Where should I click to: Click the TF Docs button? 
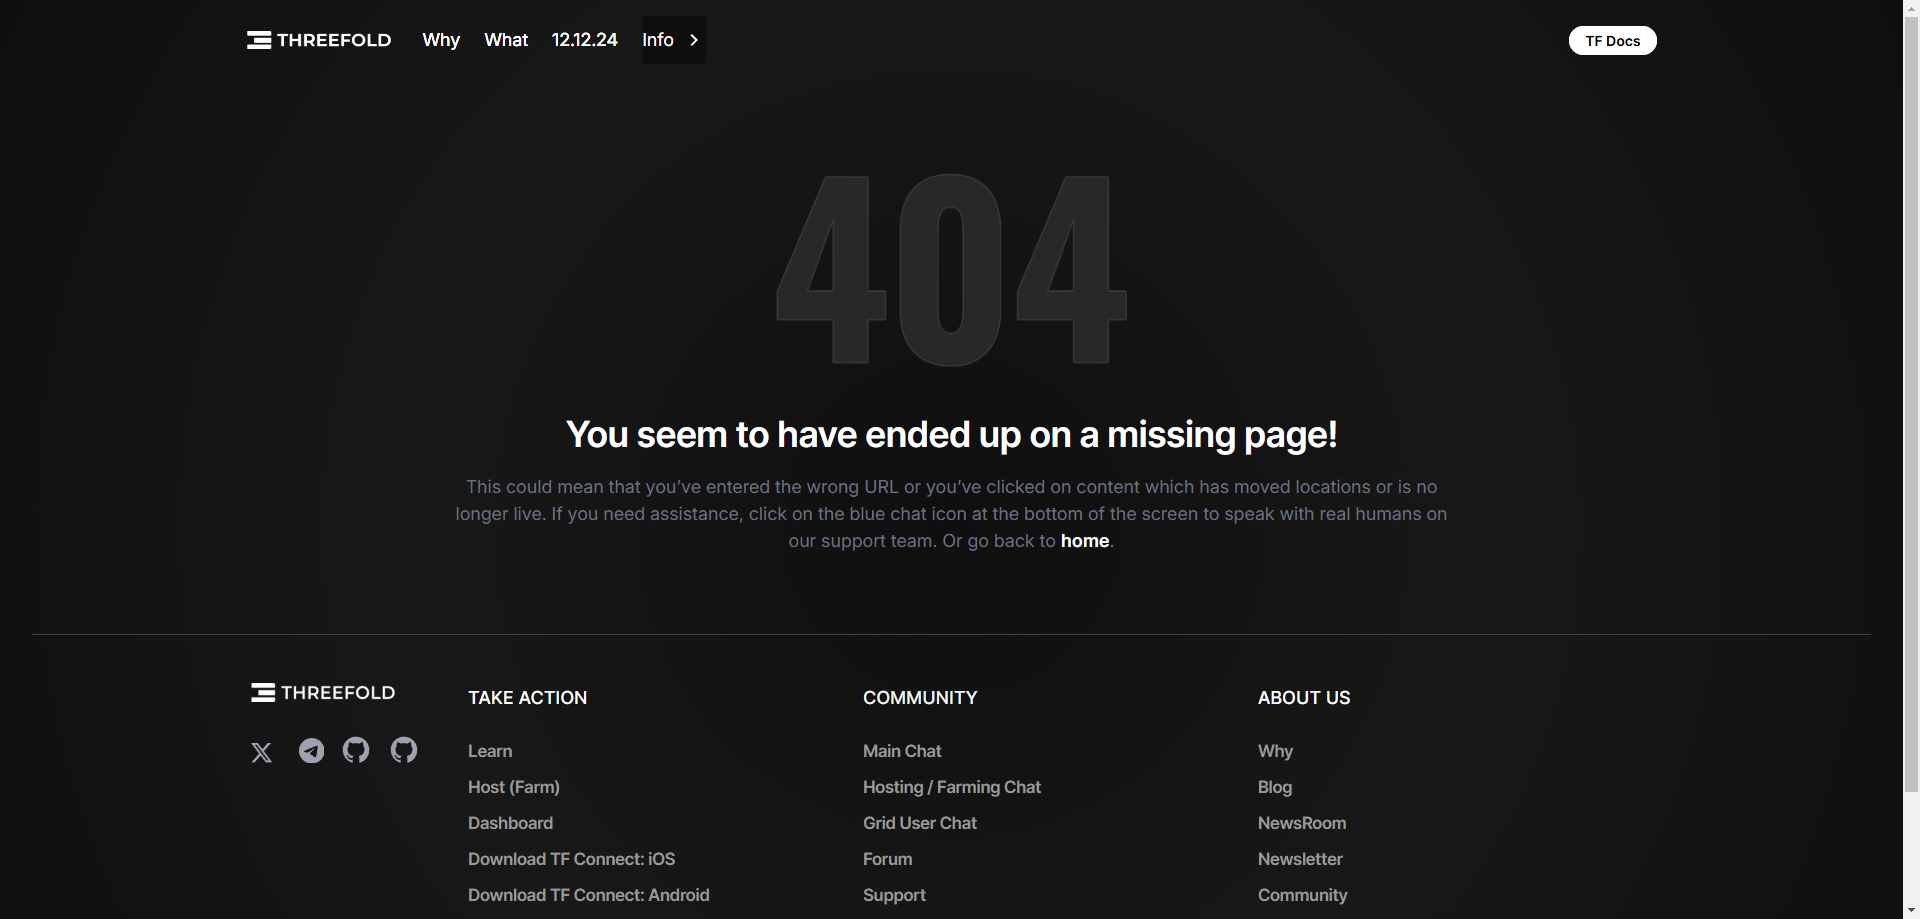(1612, 41)
